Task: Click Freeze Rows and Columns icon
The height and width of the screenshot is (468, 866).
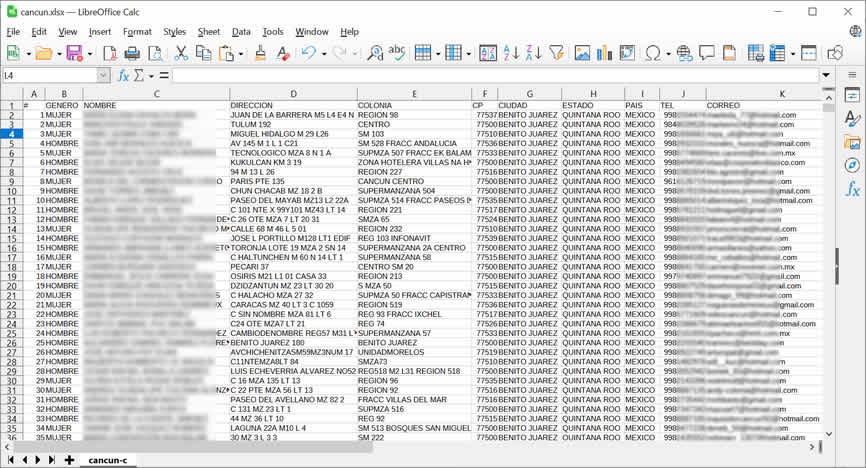Action: 778,53
